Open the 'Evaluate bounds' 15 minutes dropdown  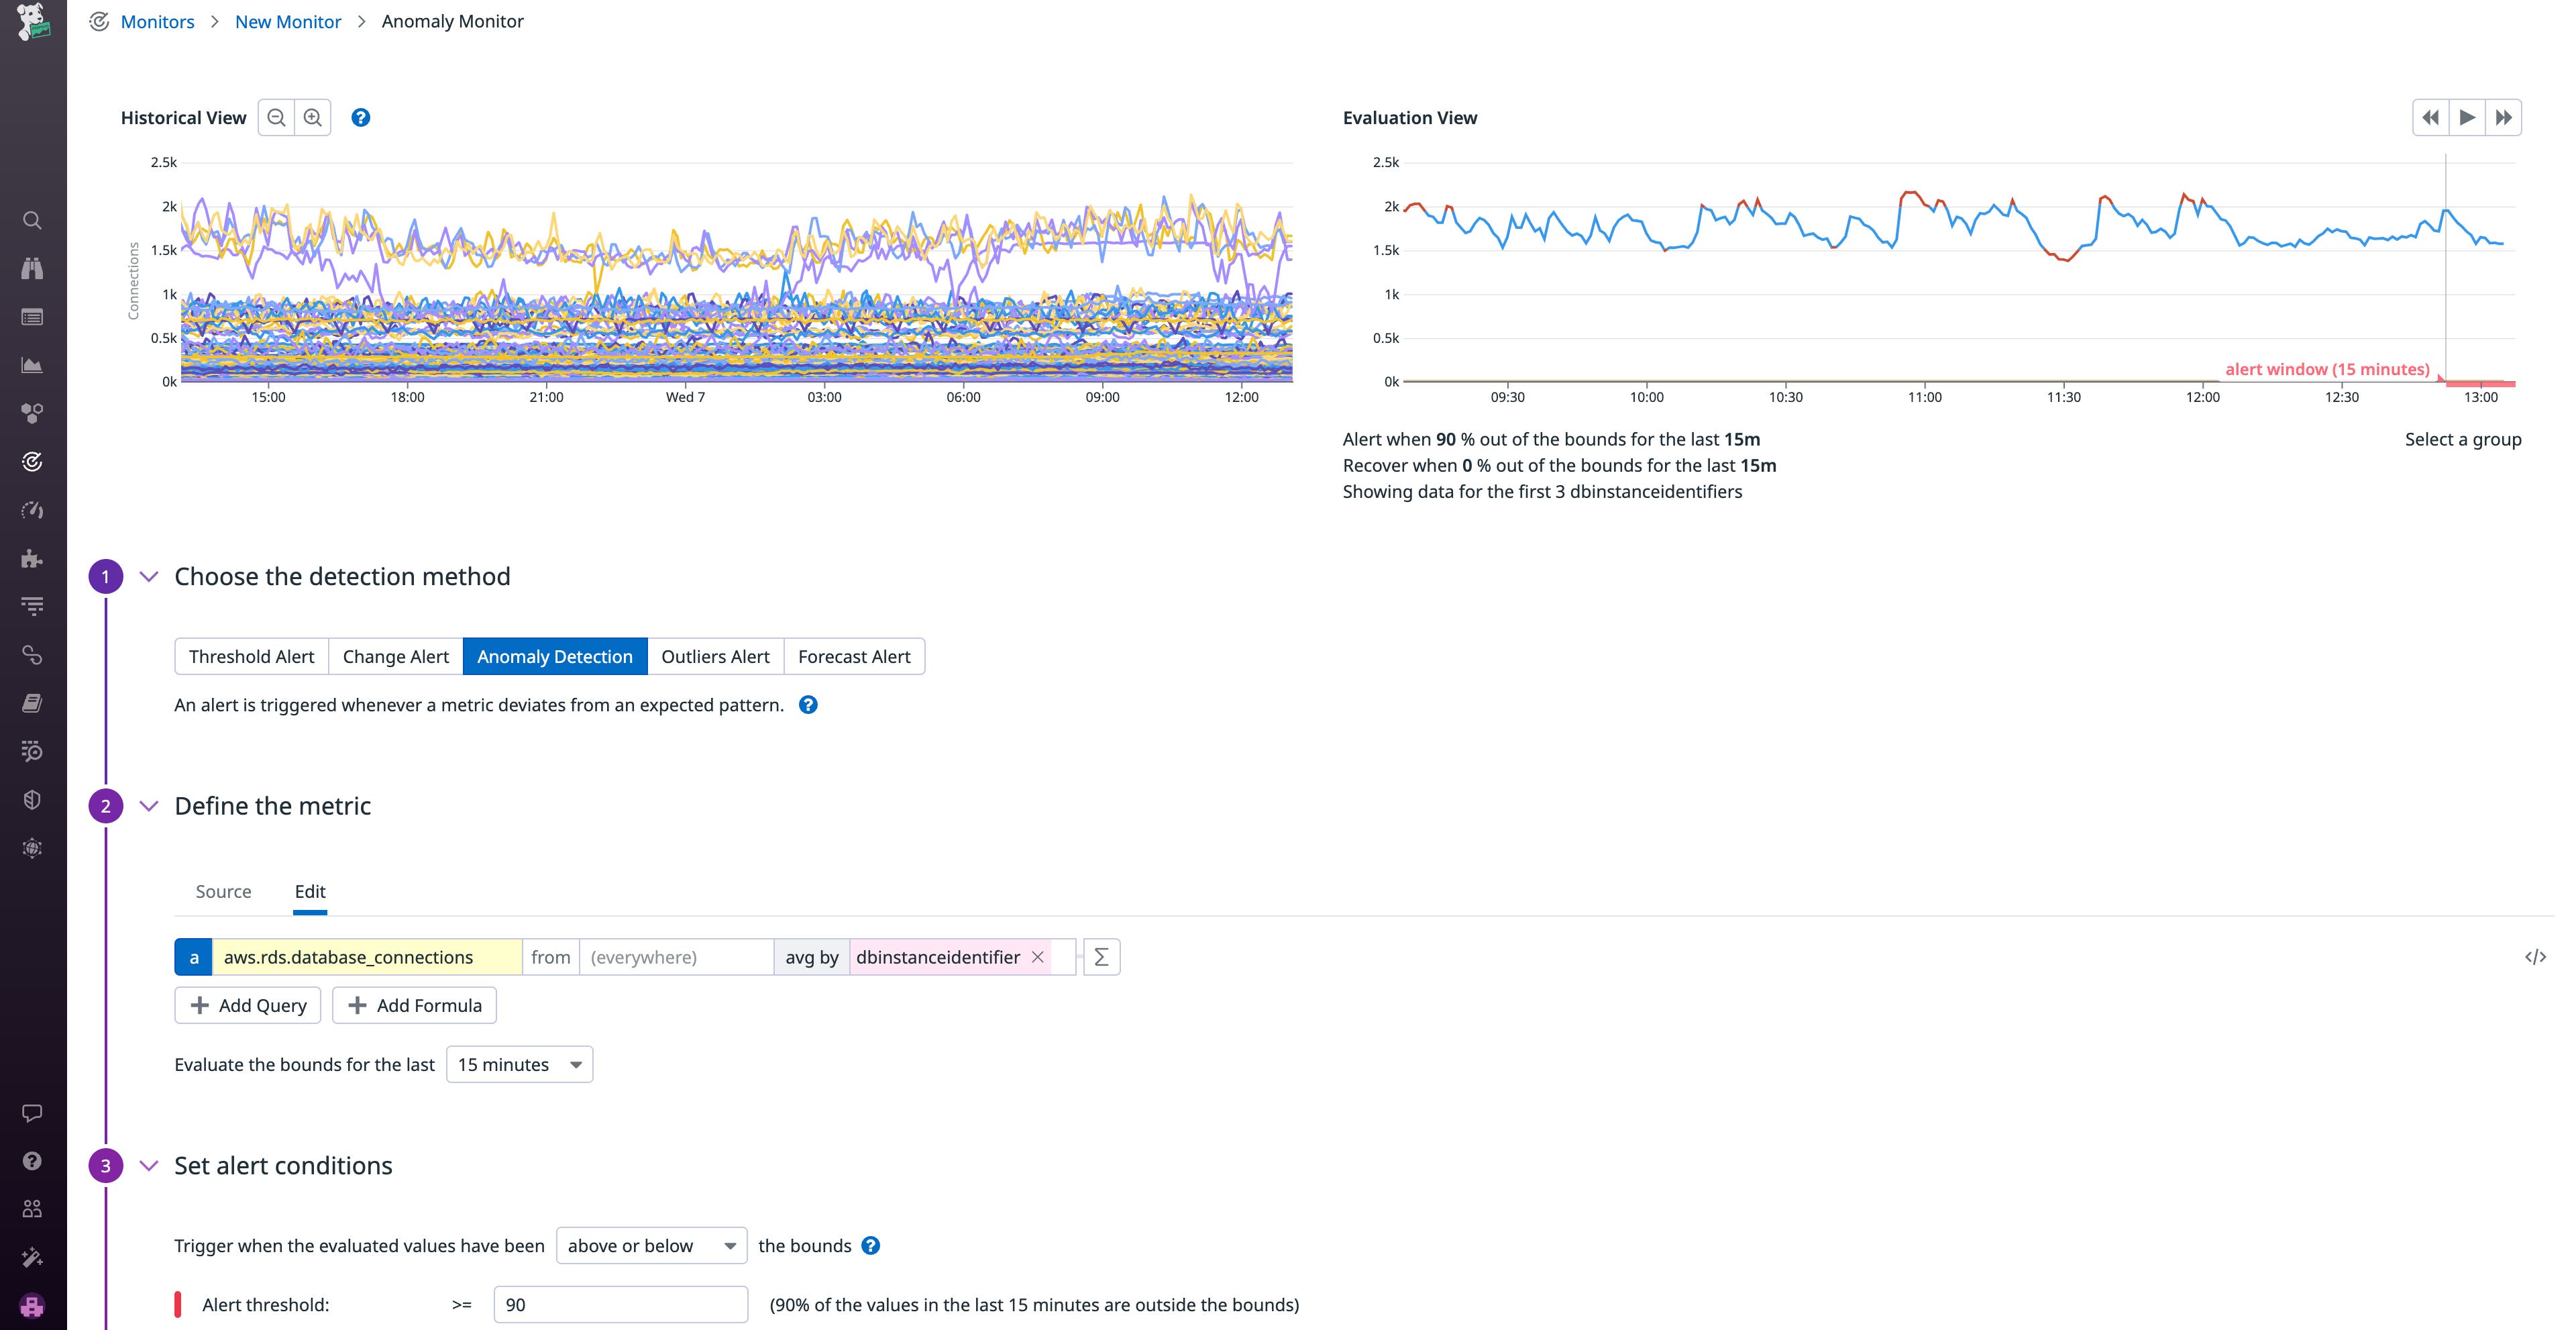tap(518, 1064)
